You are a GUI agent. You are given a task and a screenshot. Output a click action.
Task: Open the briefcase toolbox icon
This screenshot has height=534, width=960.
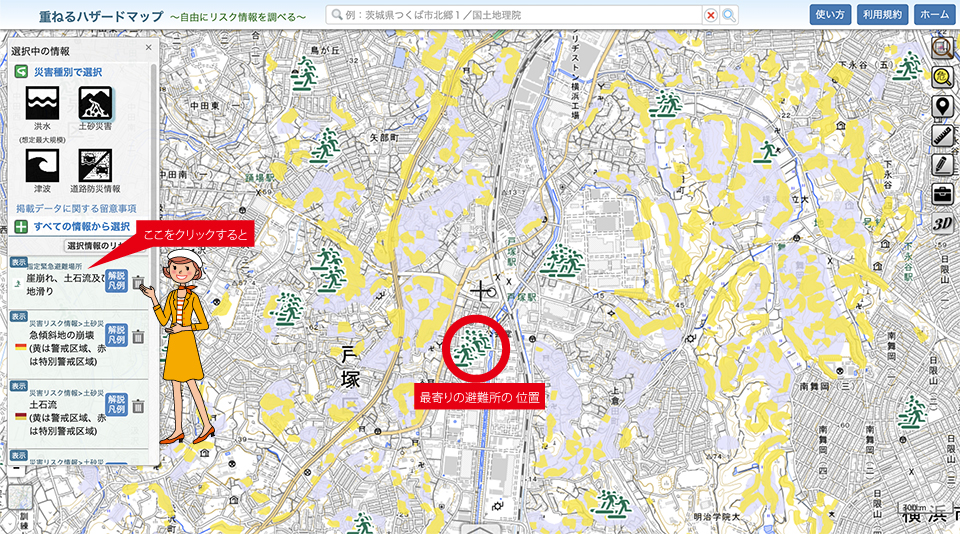pyautogui.click(x=941, y=193)
